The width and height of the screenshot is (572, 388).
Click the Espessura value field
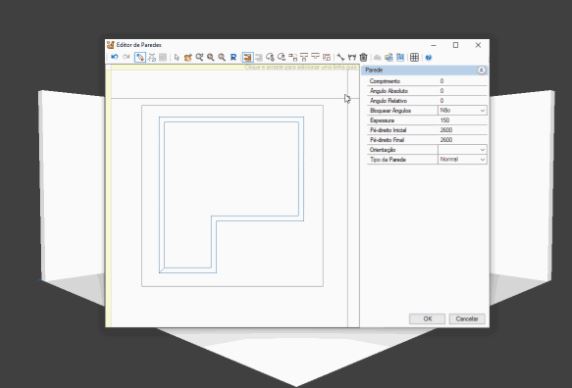pyautogui.click(x=462, y=120)
